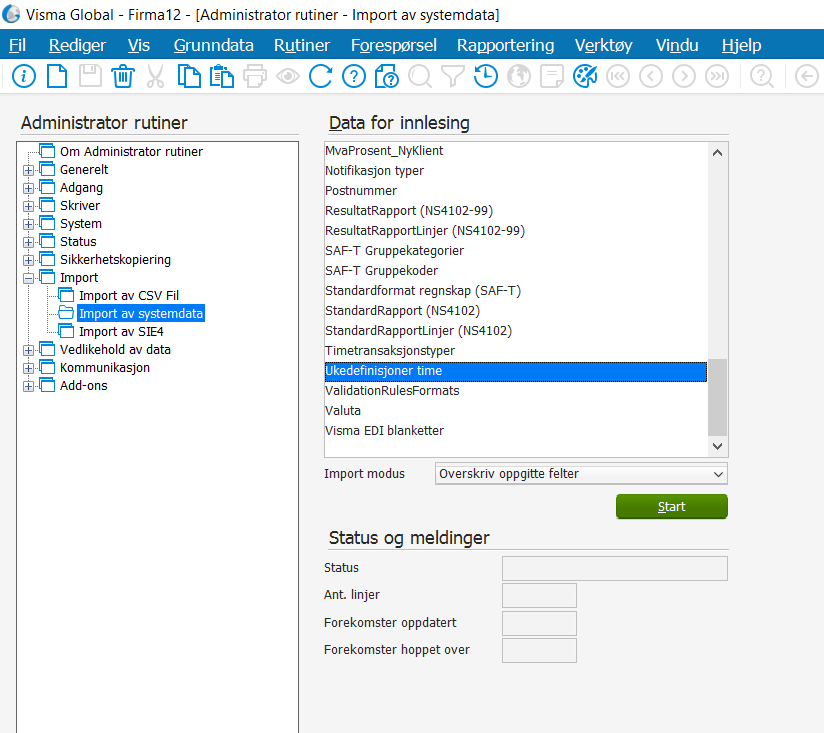Open the Vis menu
The image size is (824, 733).
(x=139, y=45)
